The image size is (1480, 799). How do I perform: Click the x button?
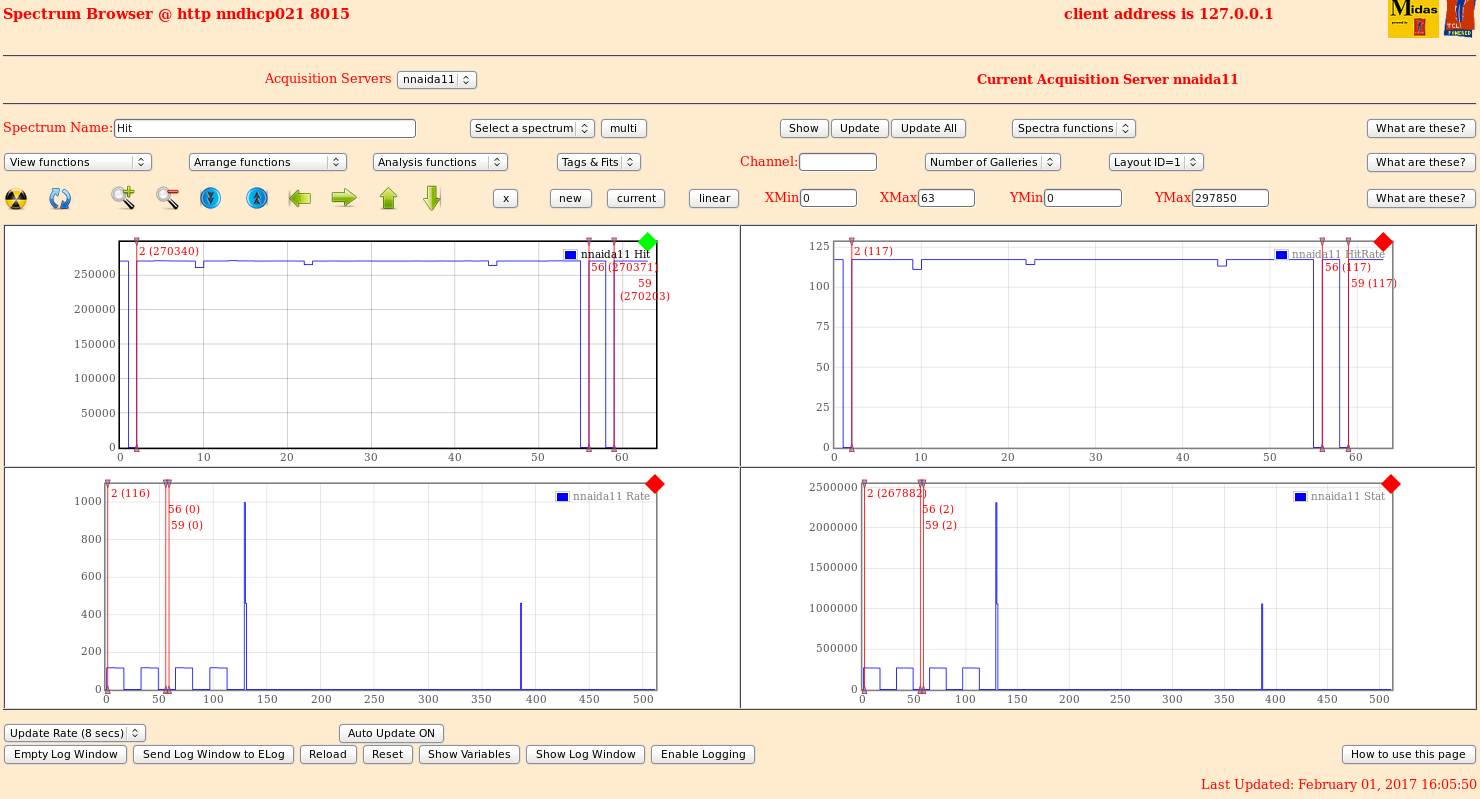pos(505,198)
